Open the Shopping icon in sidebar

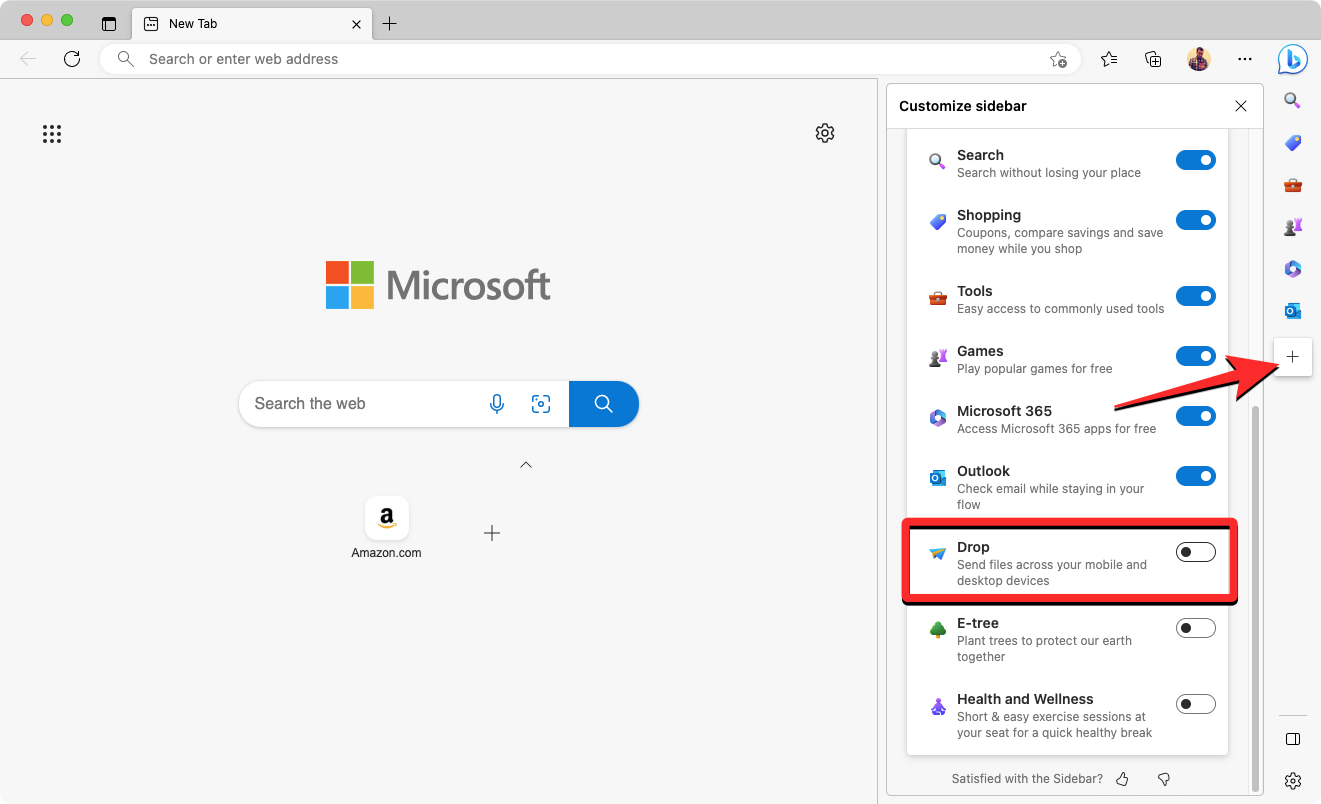(1292, 143)
